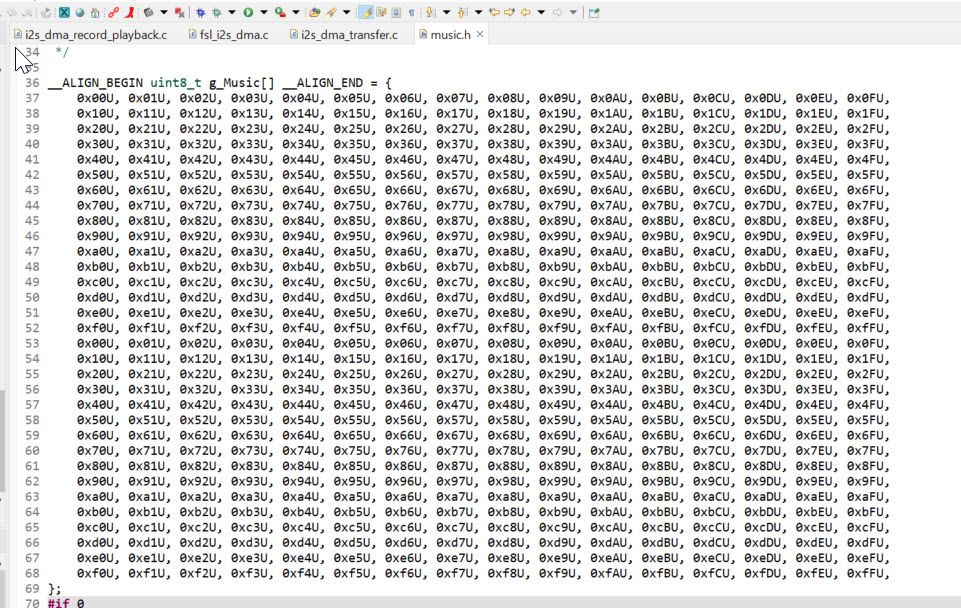This screenshot has width=961, height=608.
Task: Click the blue X MCUXpresso toolbar icon
Action: pyautogui.click(x=64, y=12)
